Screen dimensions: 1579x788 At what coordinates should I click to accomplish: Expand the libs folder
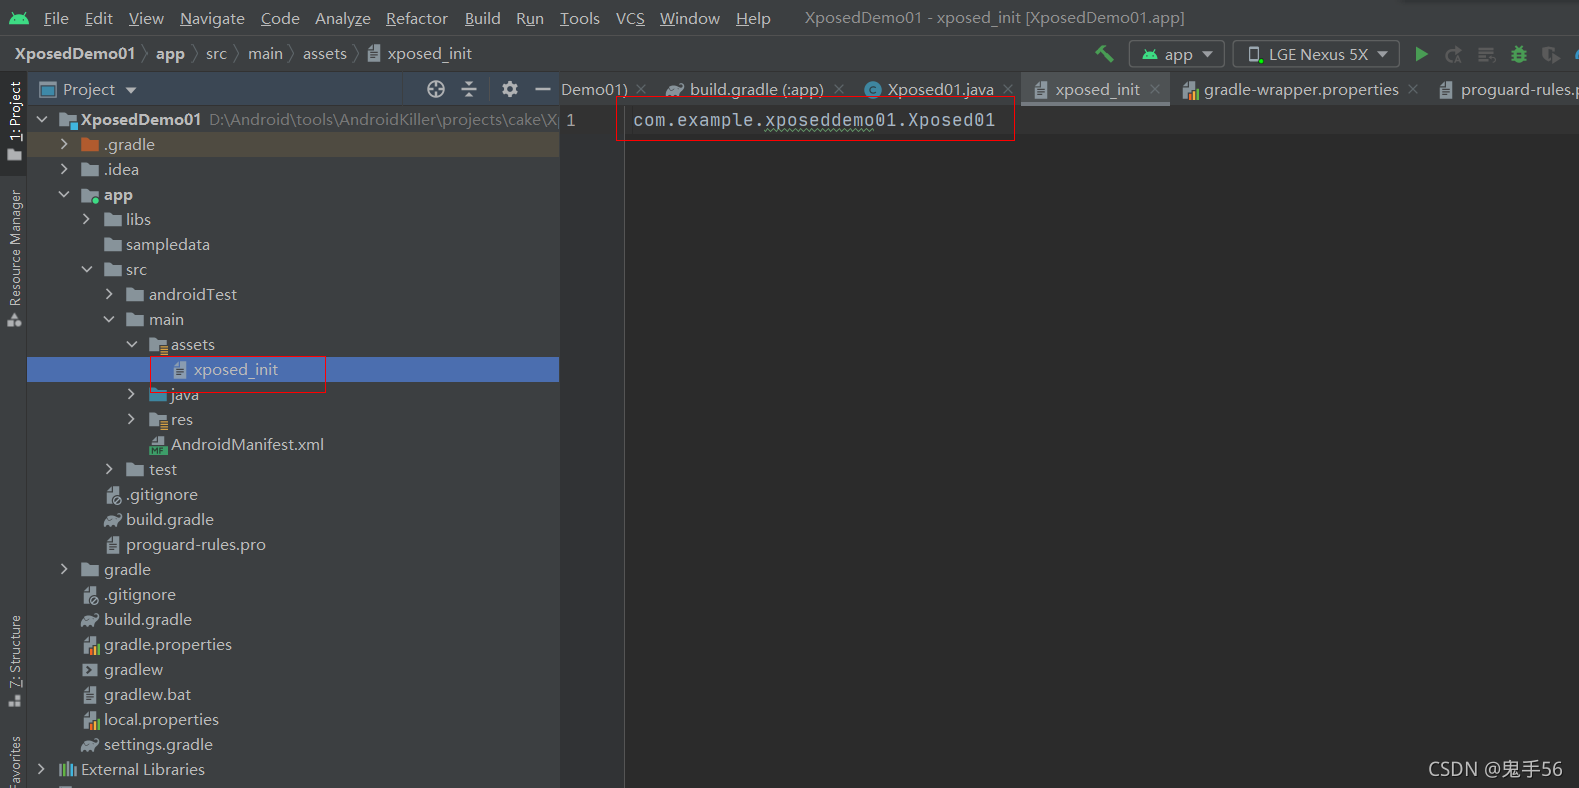point(87,219)
